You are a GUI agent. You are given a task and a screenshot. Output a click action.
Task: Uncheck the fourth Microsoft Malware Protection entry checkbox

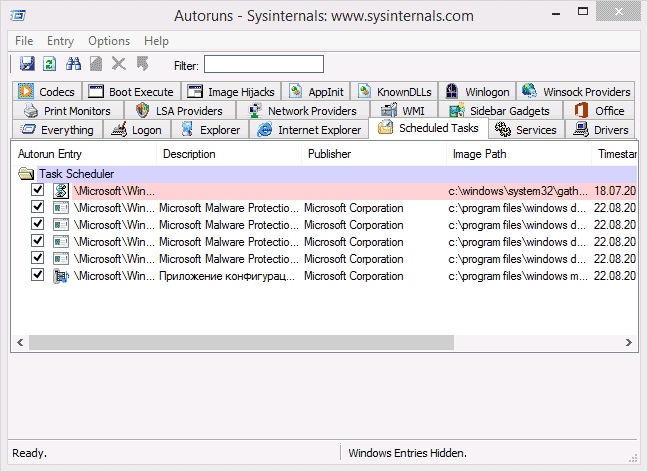tap(38, 257)
